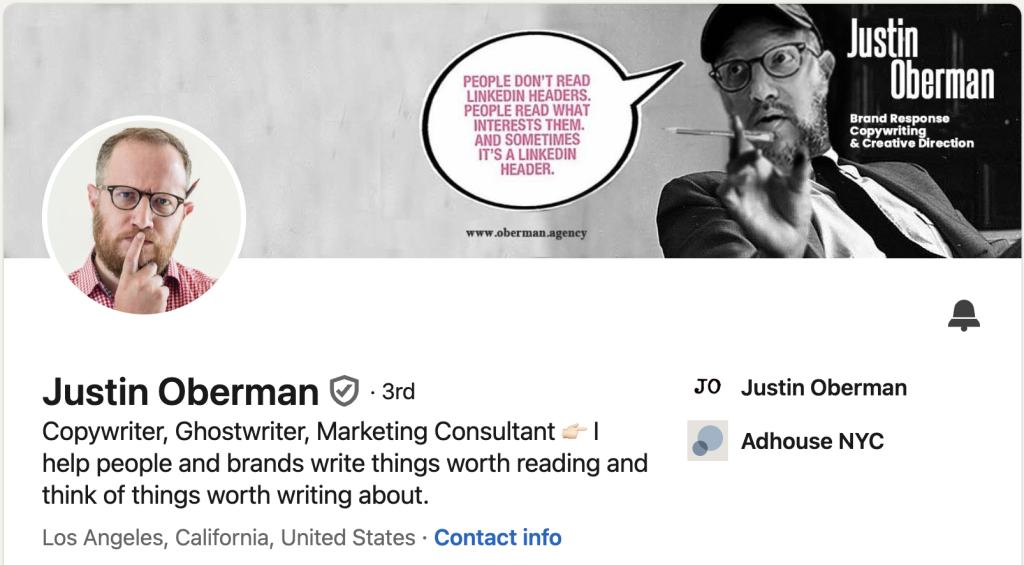The image size is (1024, 565).
Task: Click the Adhouse NYC company logo
Action: 707,441
